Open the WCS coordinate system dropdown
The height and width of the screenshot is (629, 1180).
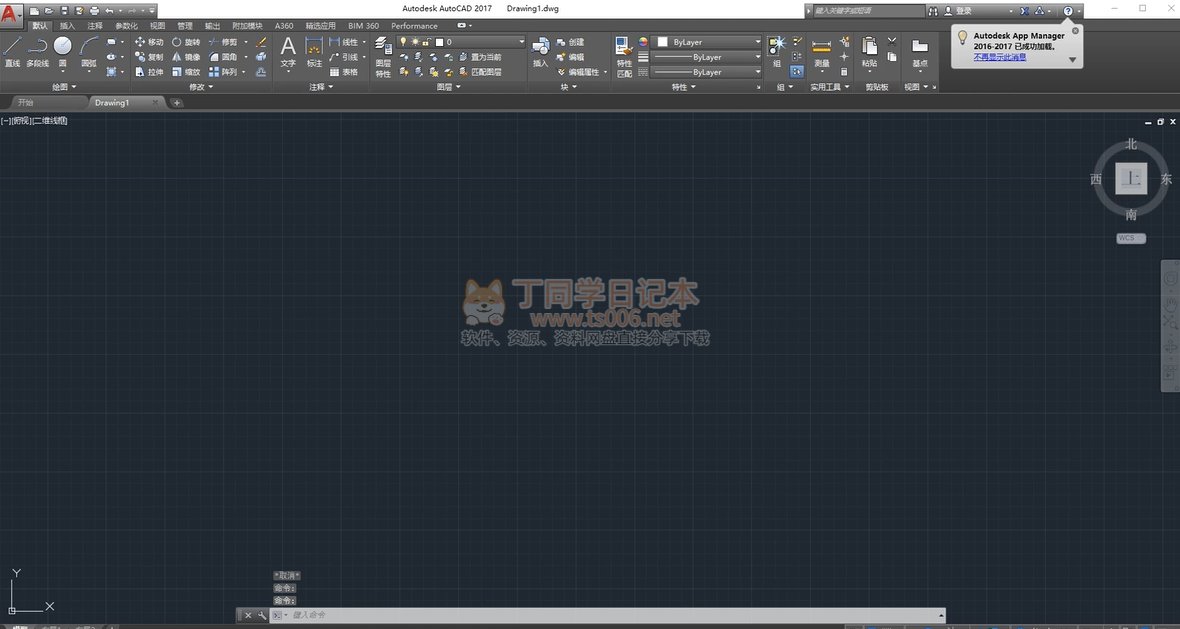(x=1131, y=238)
